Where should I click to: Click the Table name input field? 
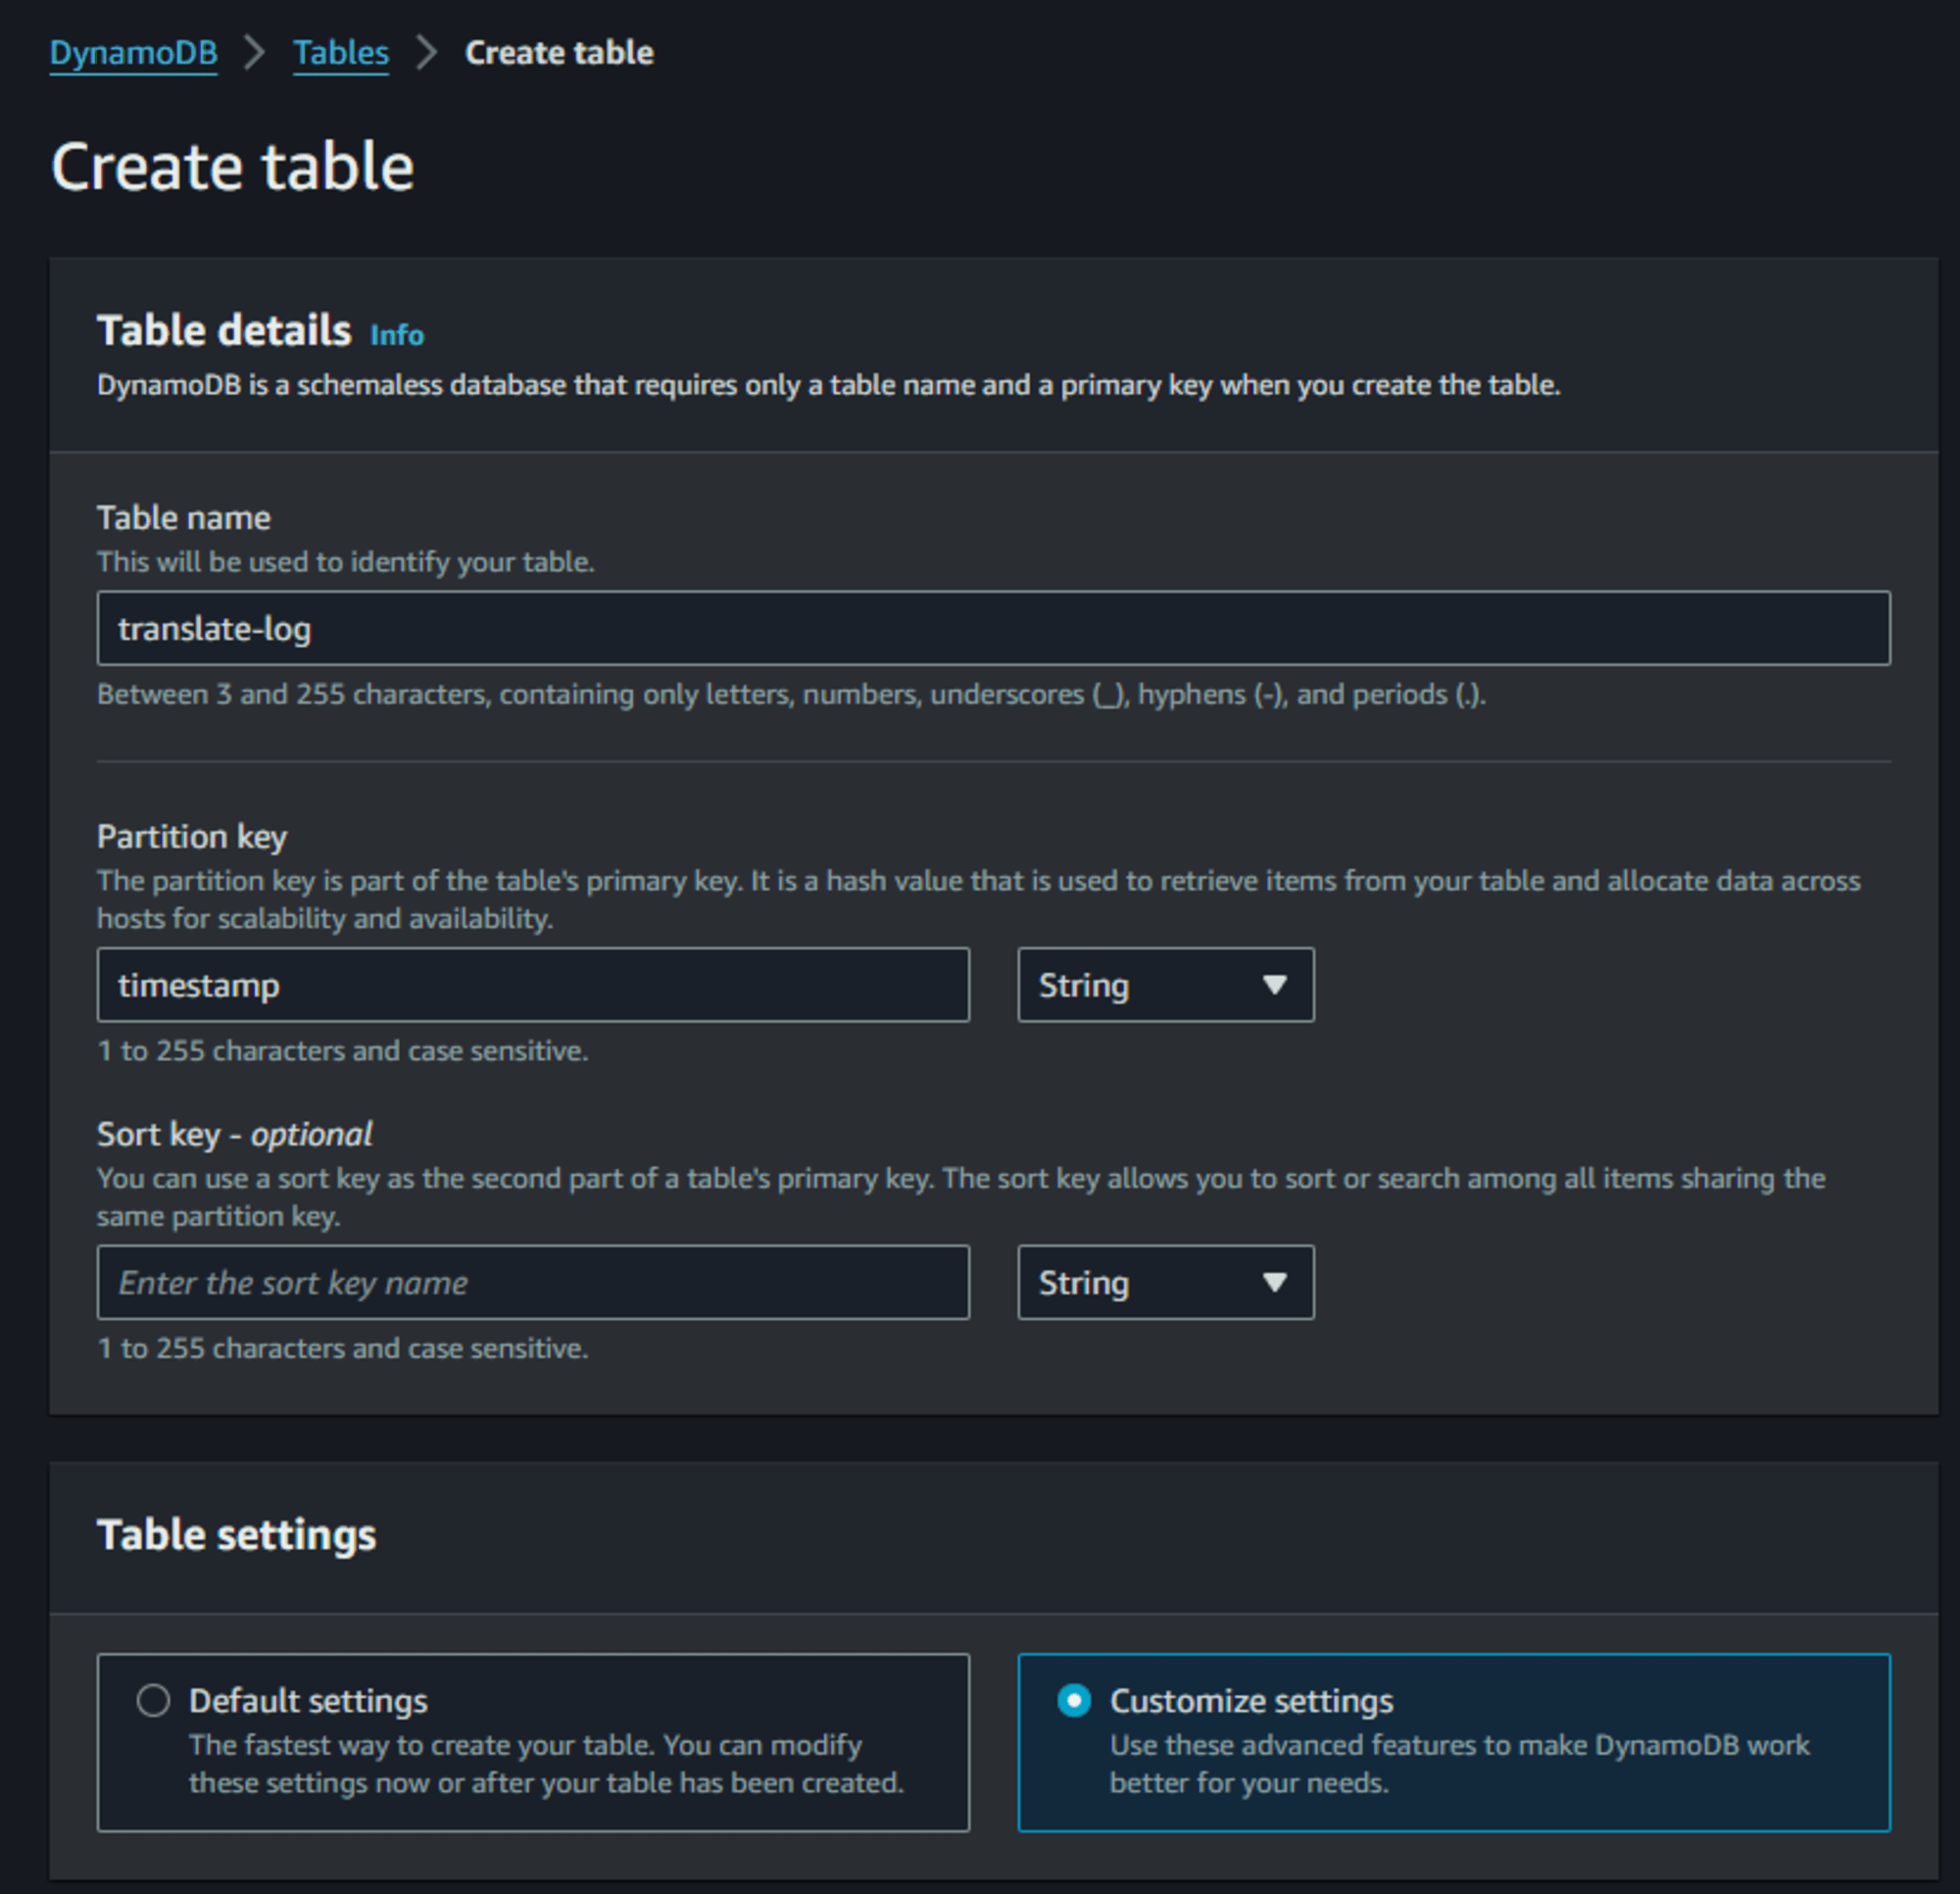(993, 628)
